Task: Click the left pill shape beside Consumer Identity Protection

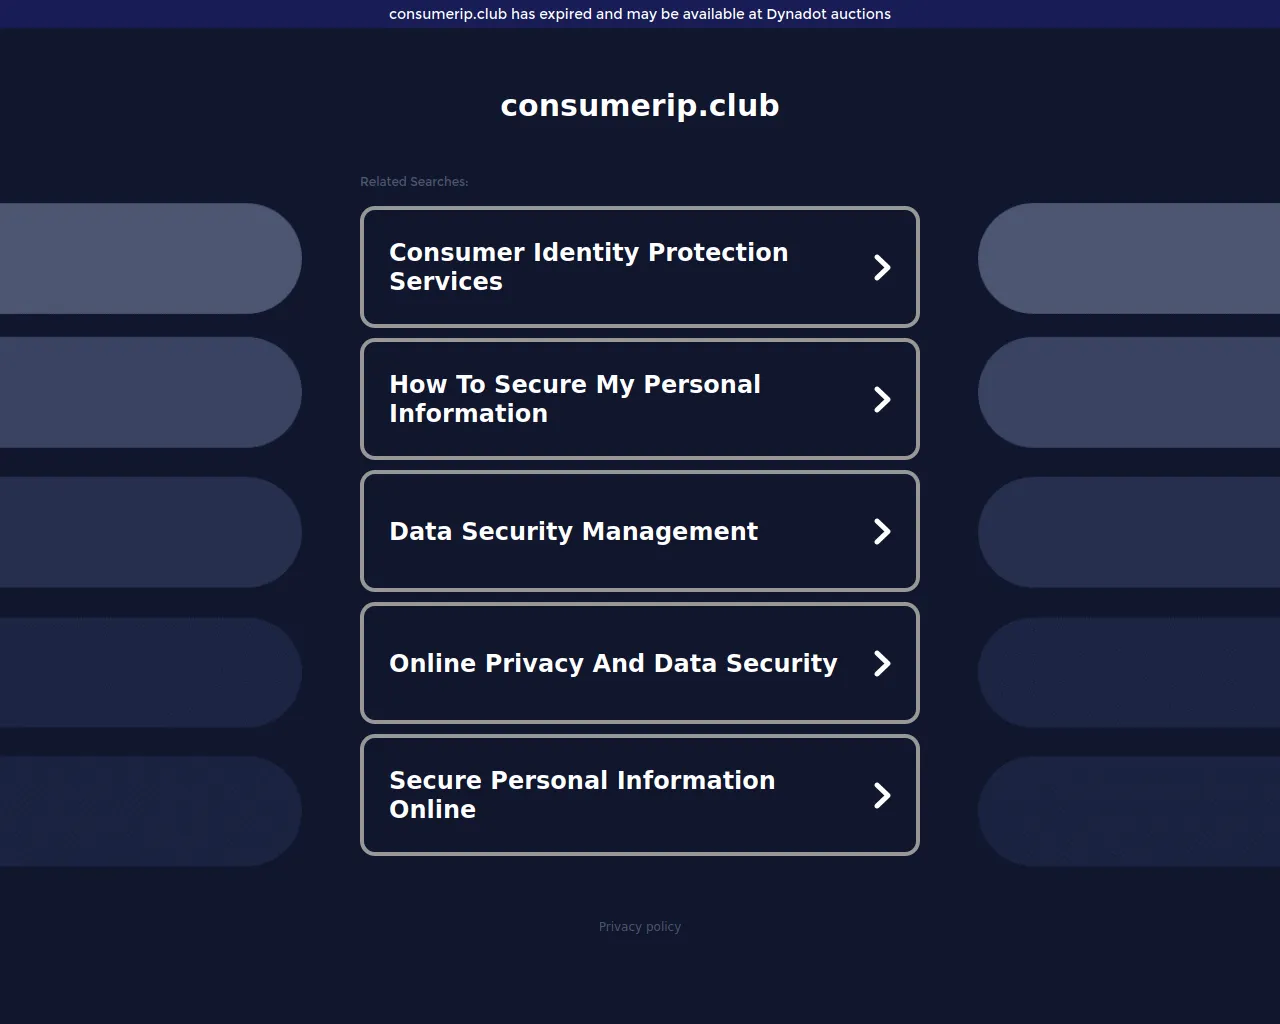Action: (x=150, y=258)
